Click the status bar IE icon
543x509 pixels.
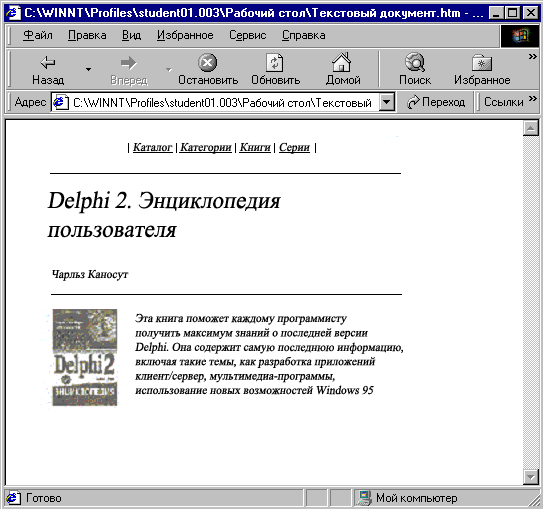pos(13,498)
